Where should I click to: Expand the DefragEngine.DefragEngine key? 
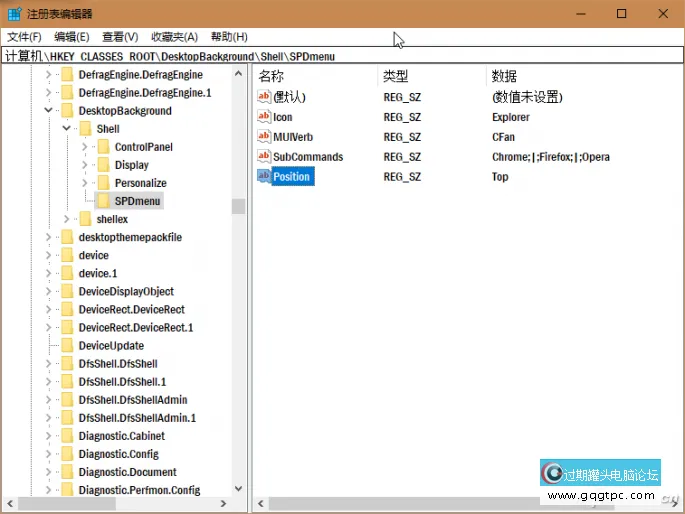(x=48, y=75)
